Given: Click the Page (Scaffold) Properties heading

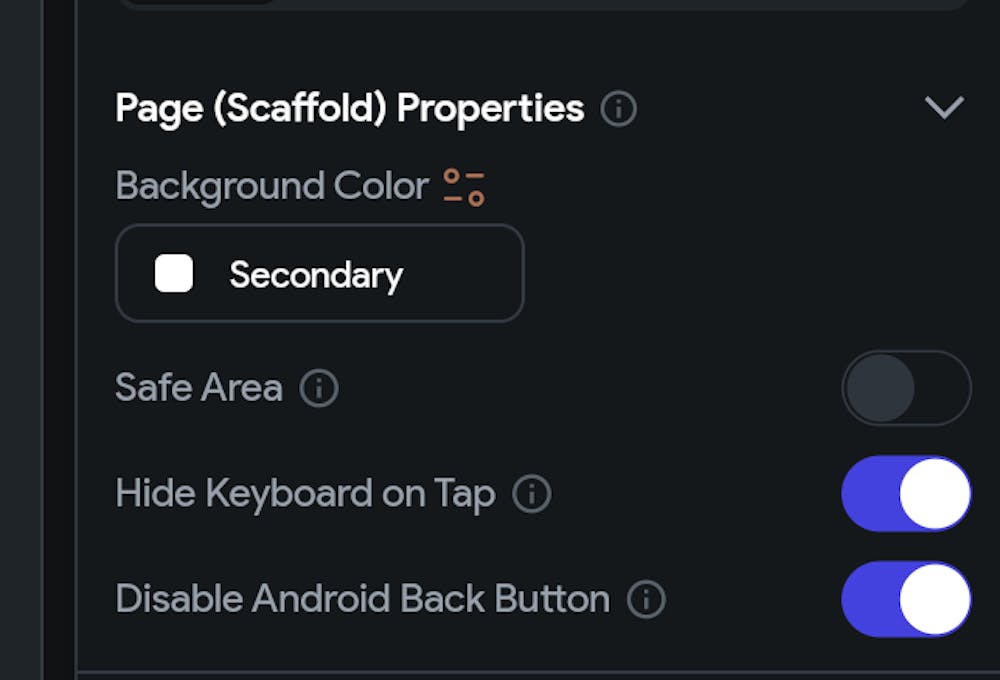Looking at the screenshot, I should click(x=349, y=108).
